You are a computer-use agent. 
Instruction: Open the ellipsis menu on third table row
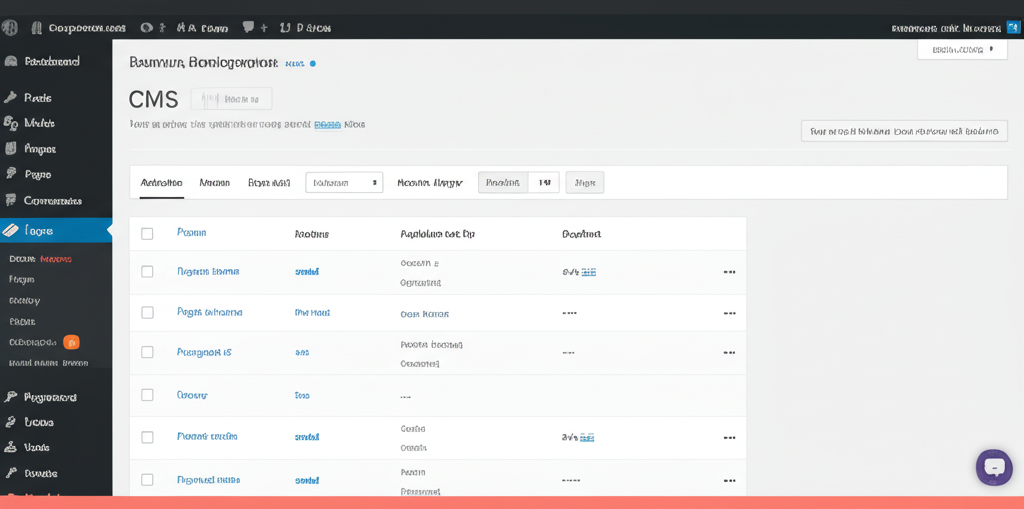click(729, 353)
